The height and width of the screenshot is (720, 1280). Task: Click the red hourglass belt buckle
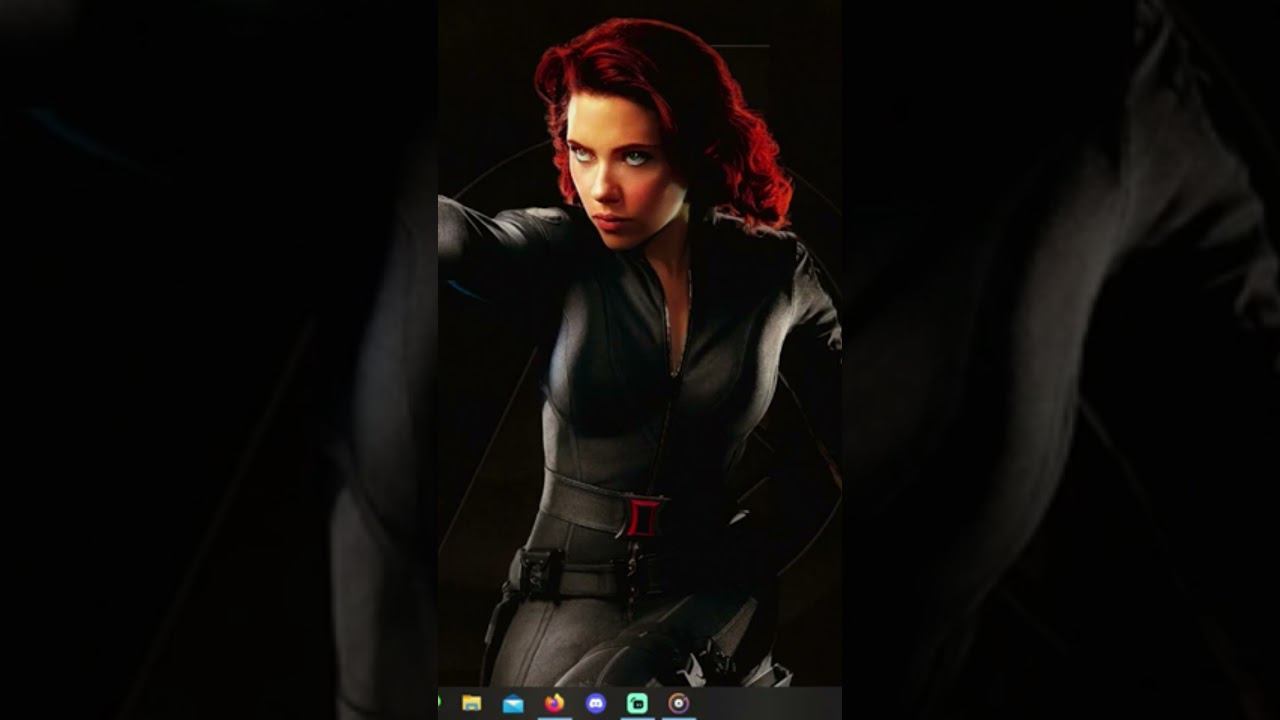point(643,517)
